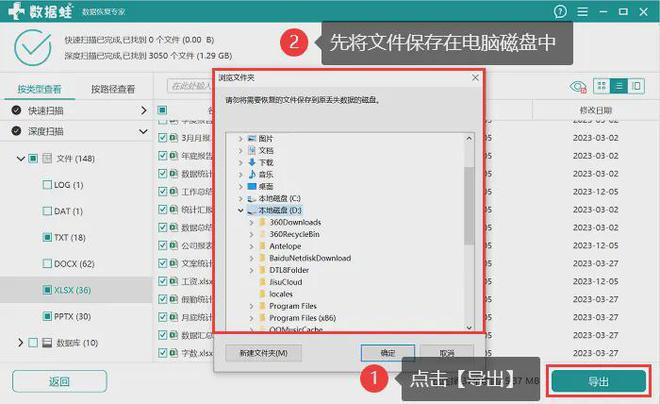Select the 图片 pictures folder

(x=266, y=138)
